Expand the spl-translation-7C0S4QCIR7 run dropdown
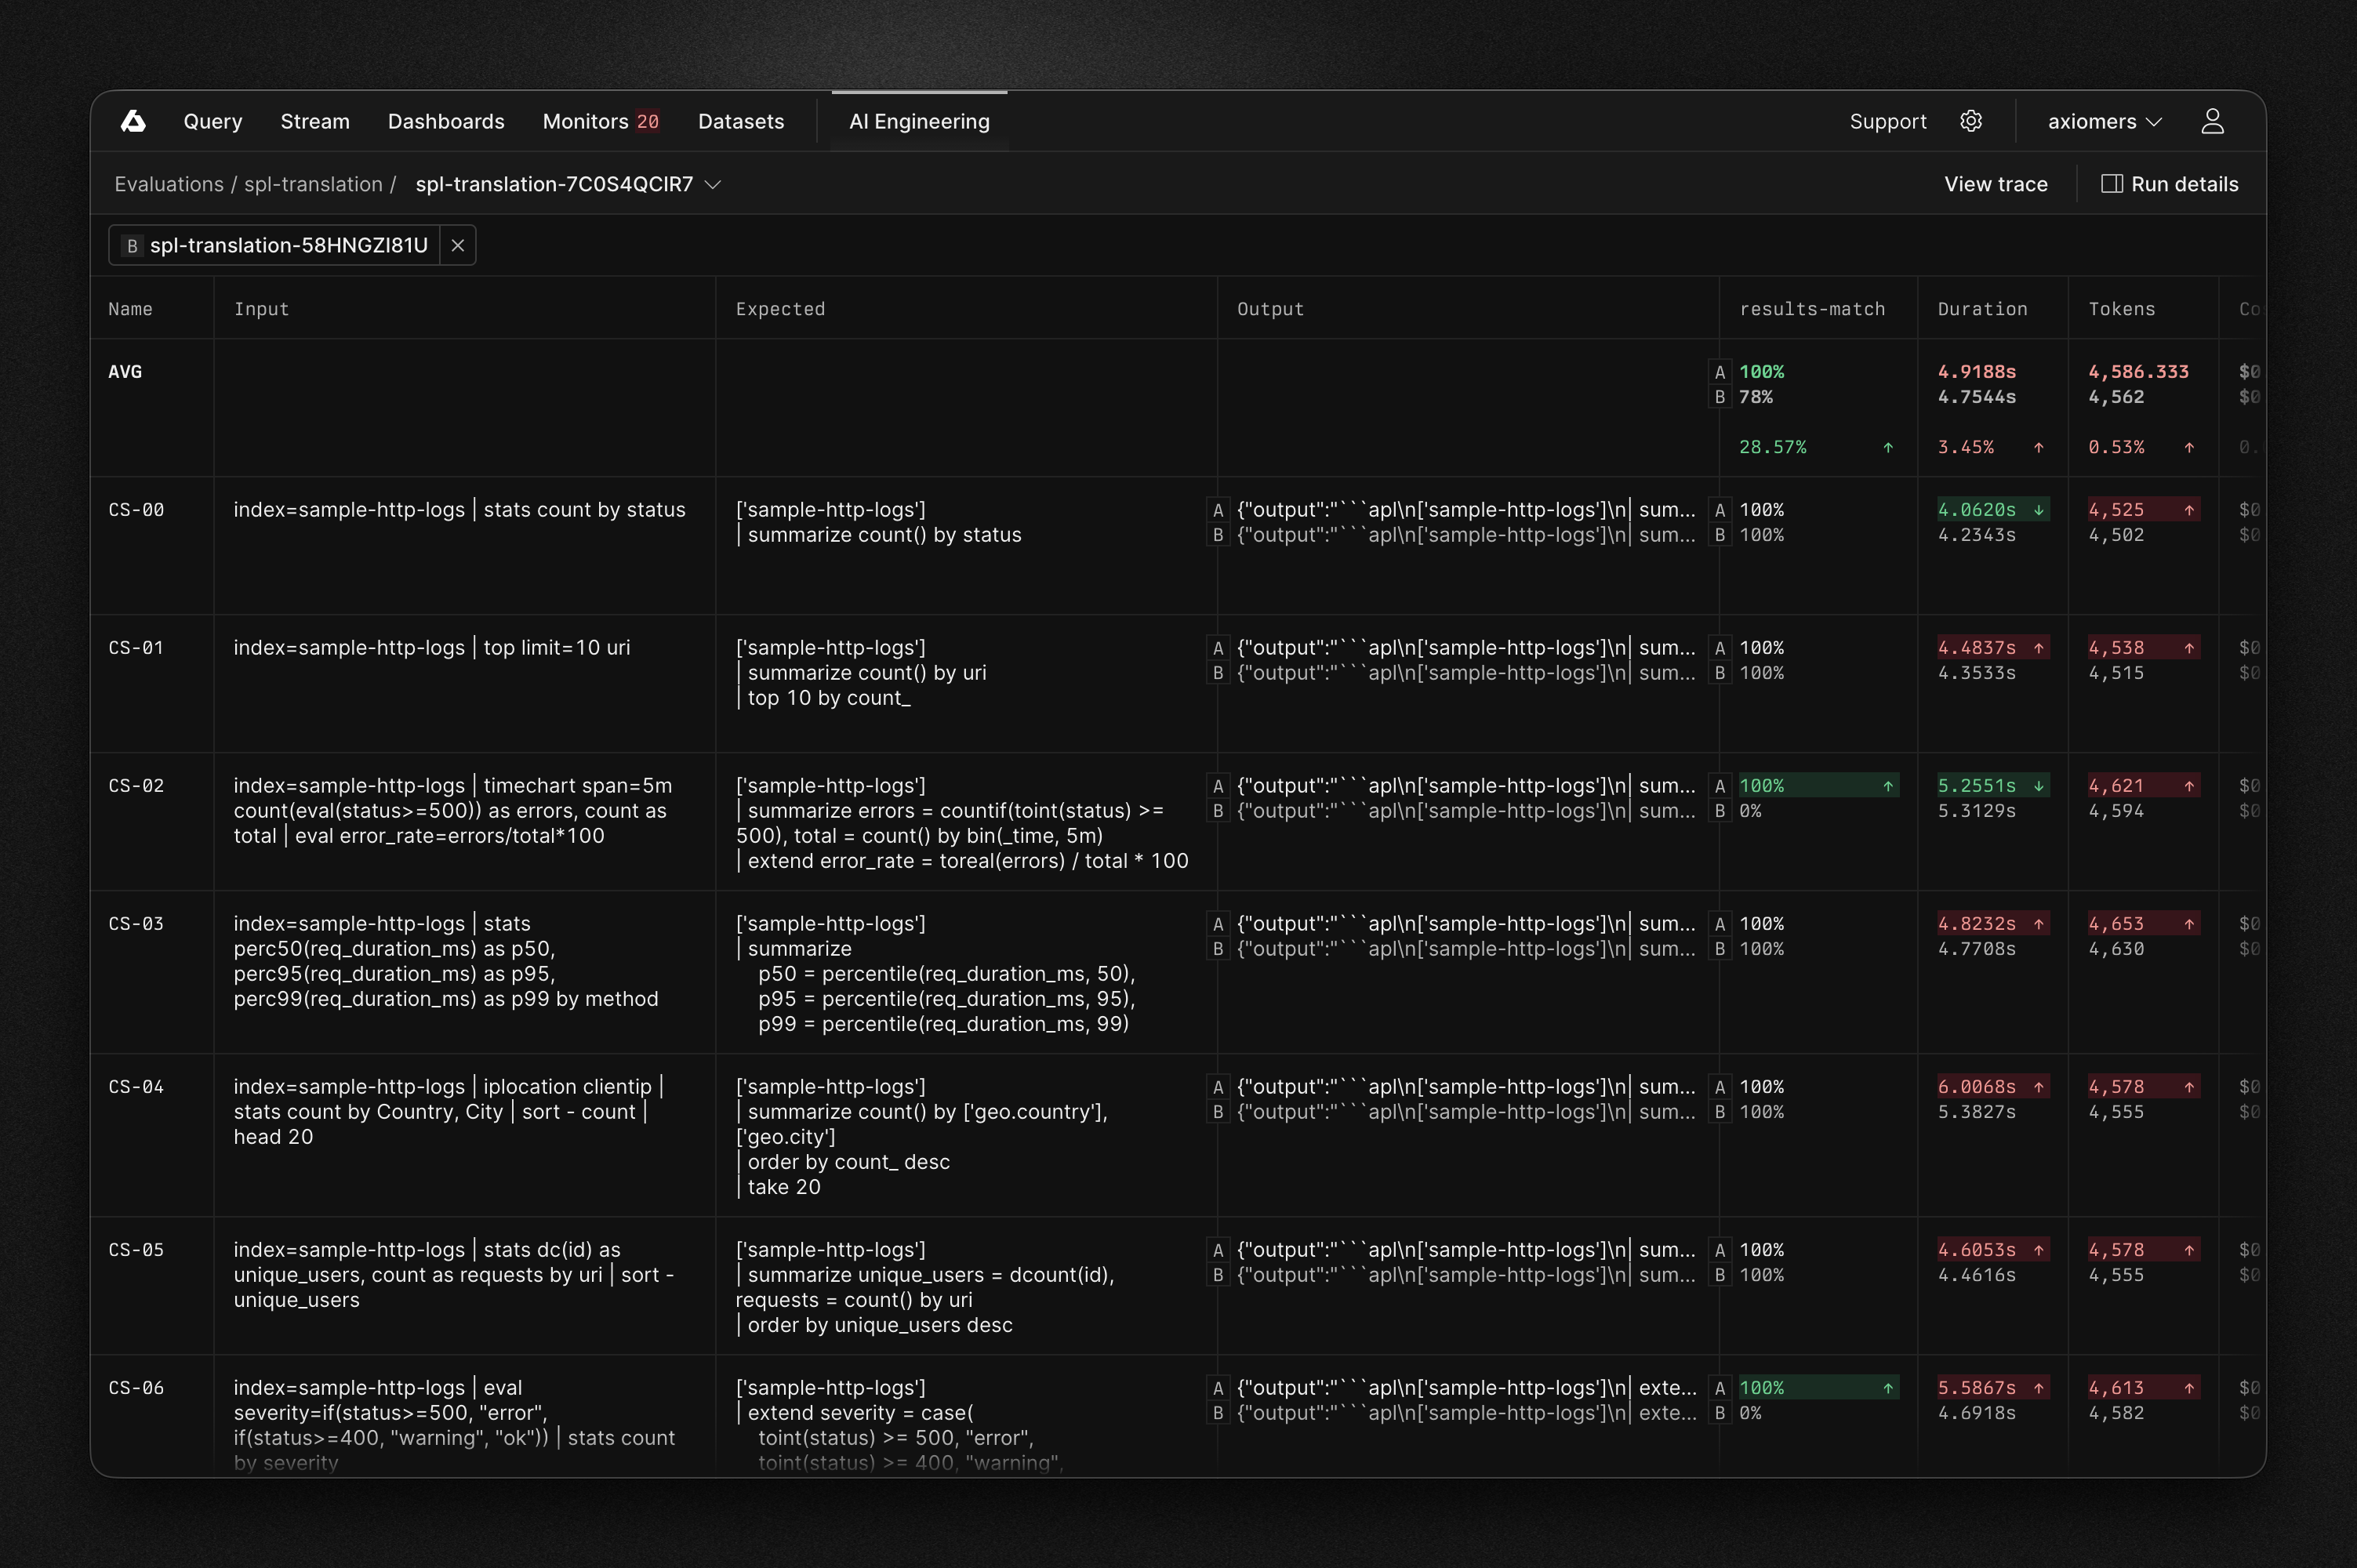This screenshot has height=1568, width=2357. click(x=713, y=184)
